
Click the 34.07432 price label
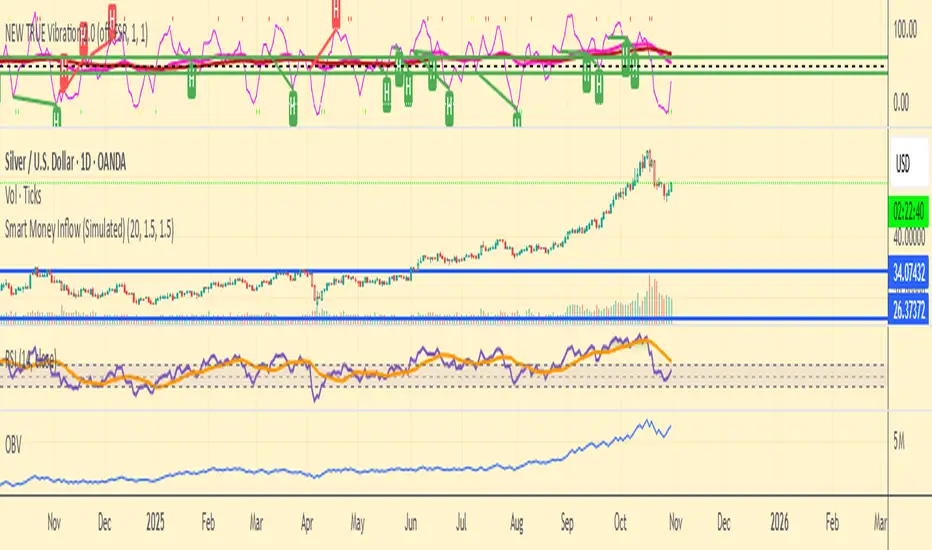(x=909, y=273)
